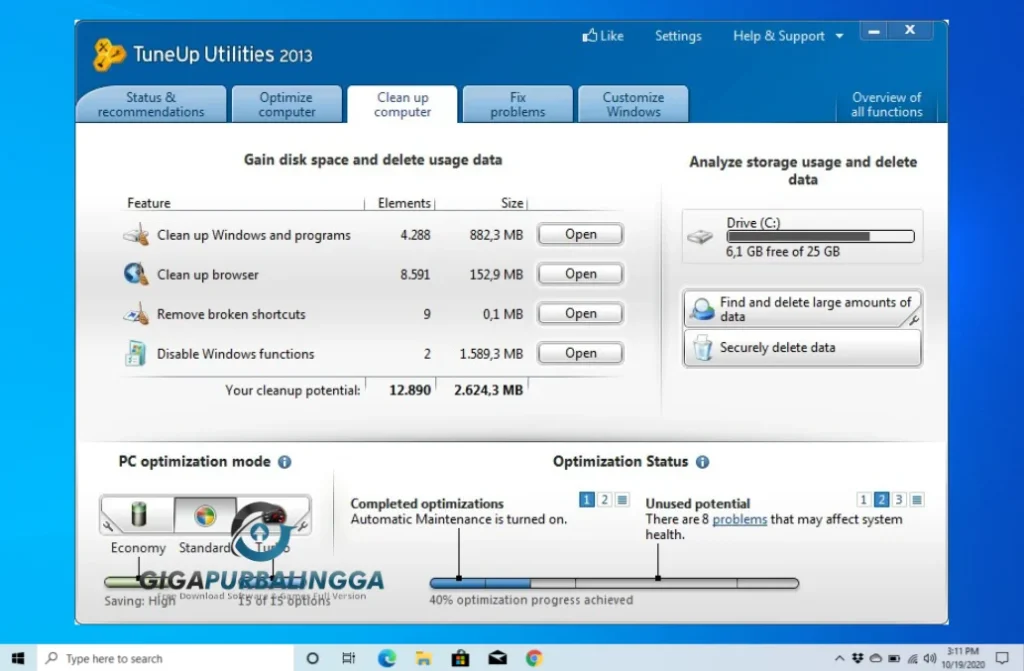This screenshot has height=671, width=1024.
Task: Click the Optimization Status info icon
Action: (702, 461)
